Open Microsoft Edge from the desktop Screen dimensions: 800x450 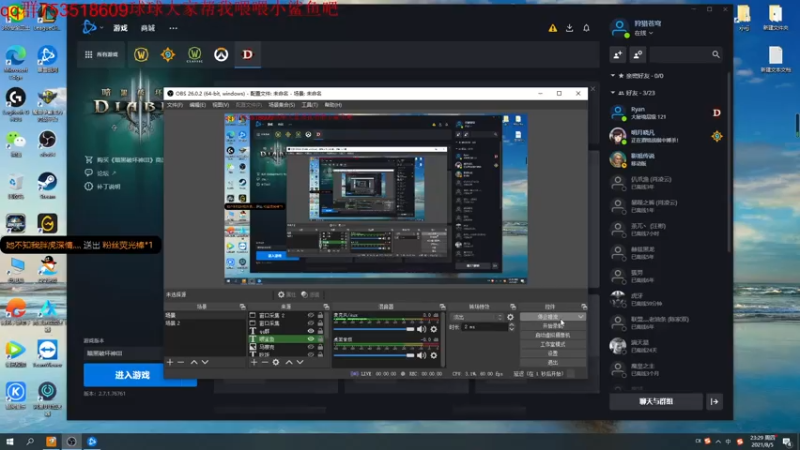tap(16, 60)
